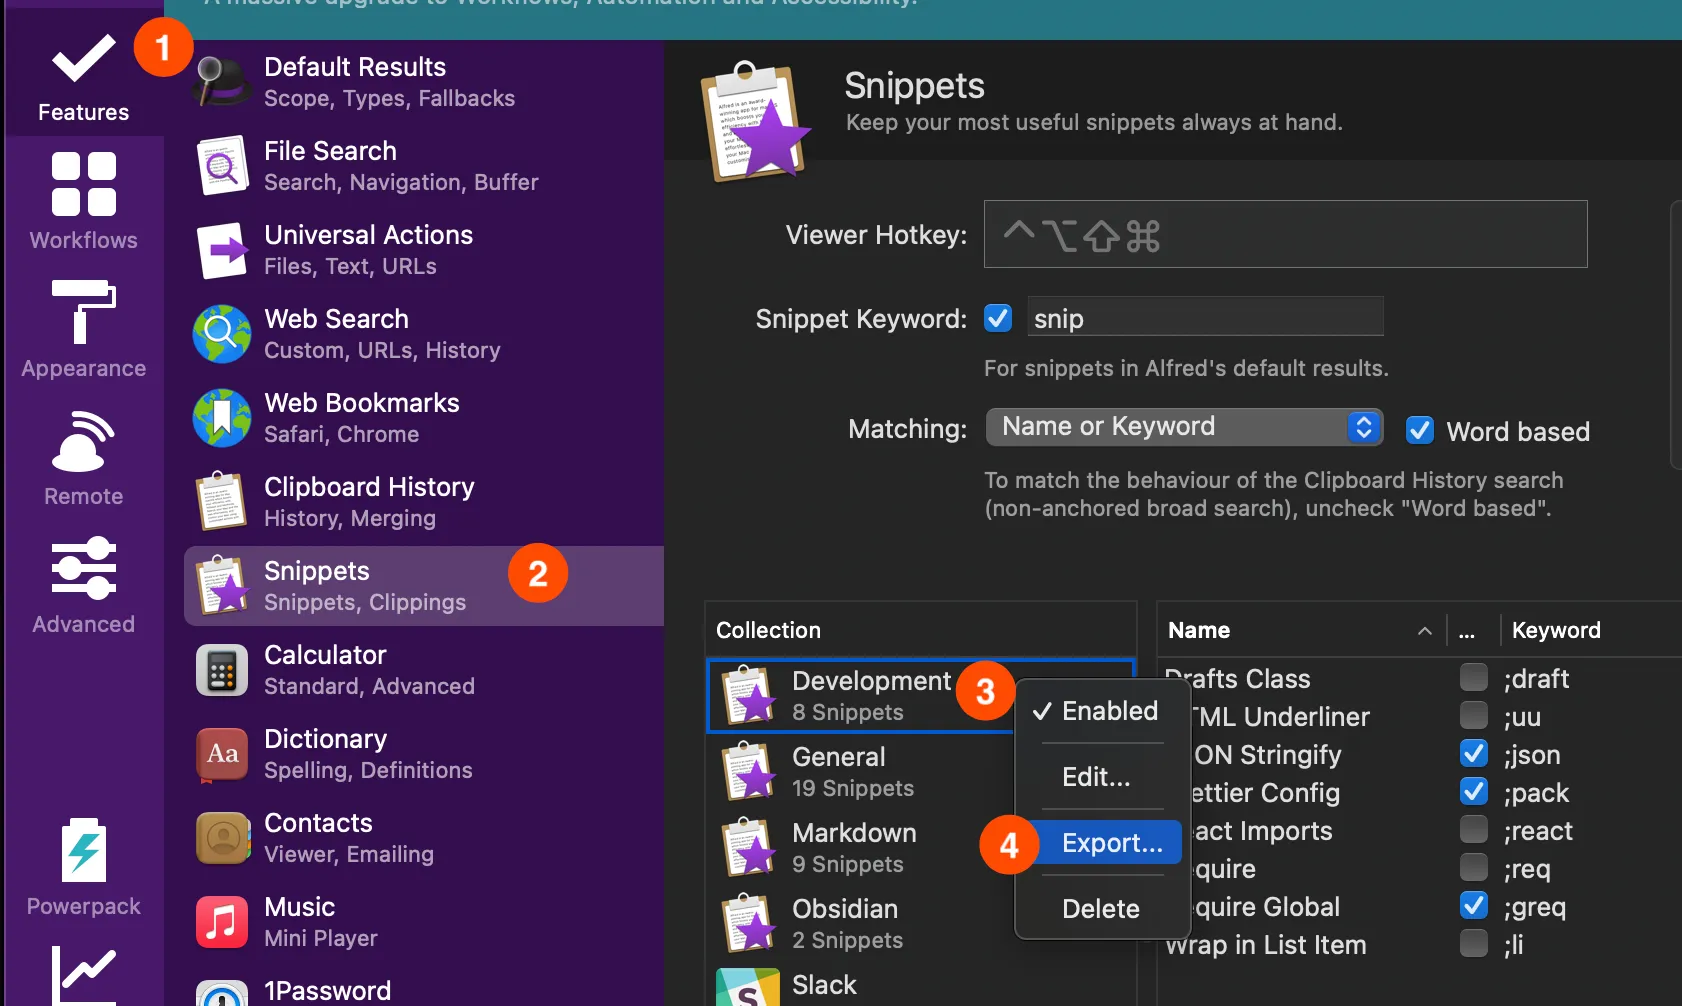Image resolution: width=1682 pixels, height=1006 pixels.
Task: Toggle the Snippet Keyword checkbox
Action: pyautogui.click(x=998, y=318)
